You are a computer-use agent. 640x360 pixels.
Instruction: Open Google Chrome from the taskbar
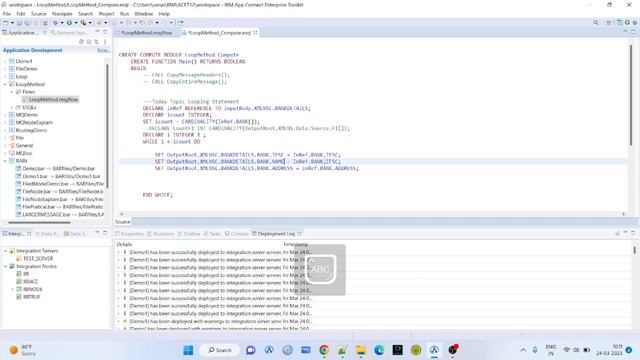tap(324, 350)
